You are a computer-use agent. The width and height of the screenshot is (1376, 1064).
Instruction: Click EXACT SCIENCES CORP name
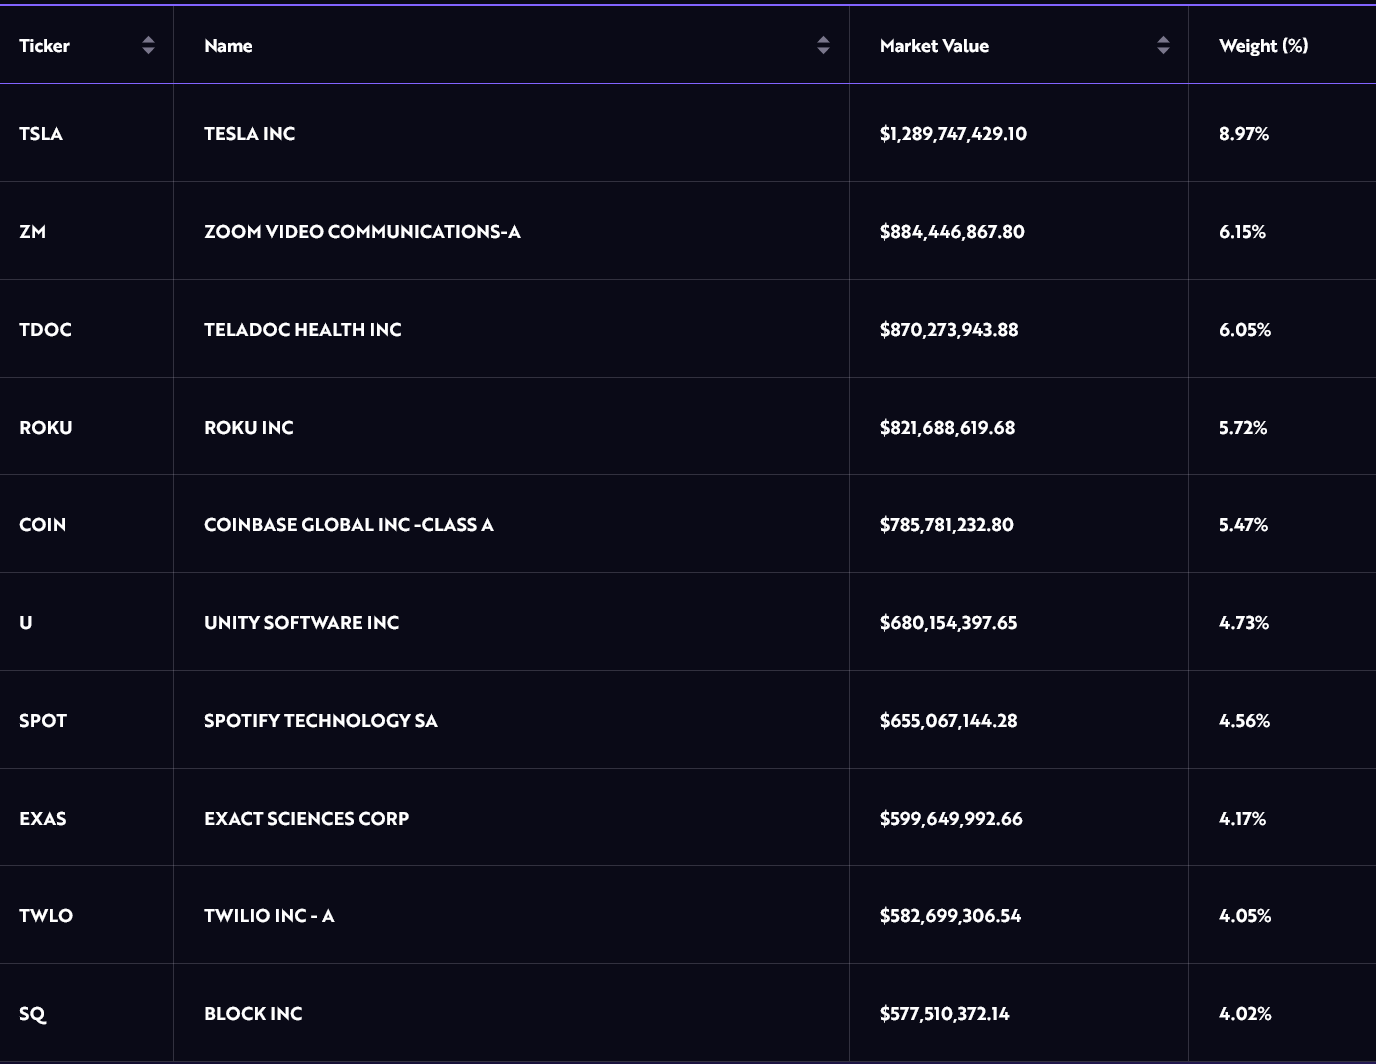[x=306, y=819]
